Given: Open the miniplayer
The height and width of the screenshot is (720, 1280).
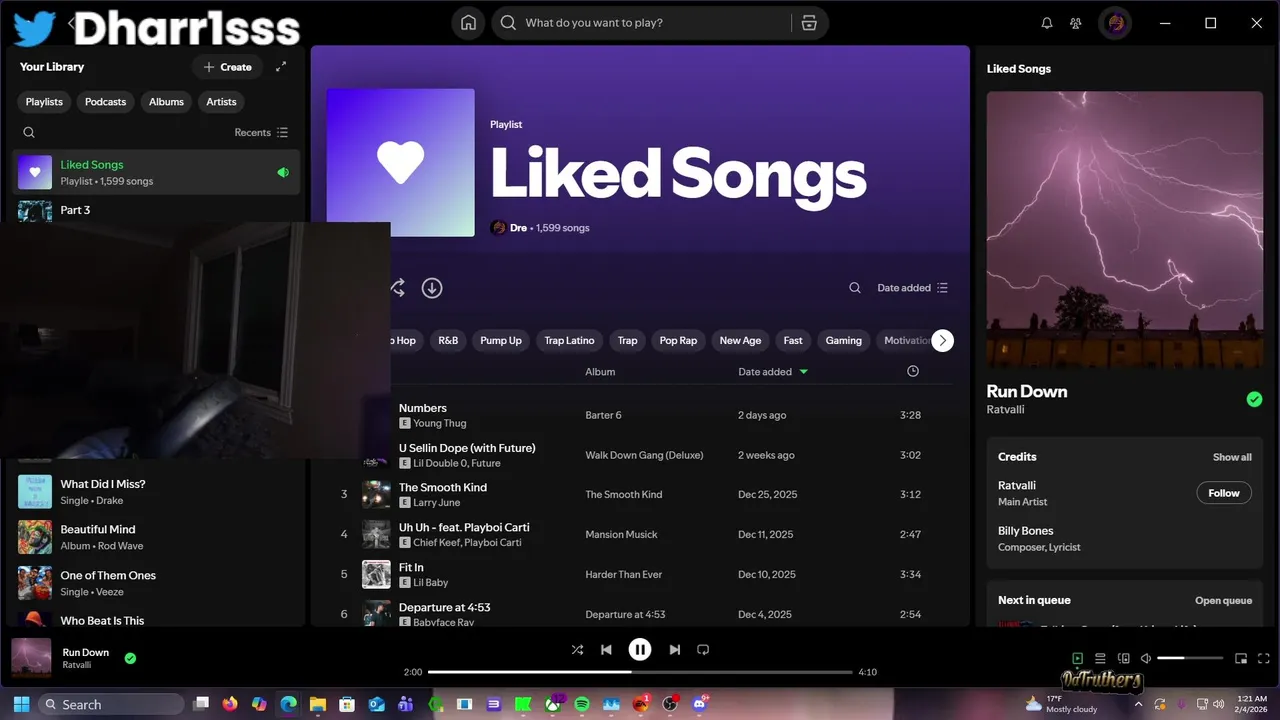Looking at the screenshot, I should (1241, 658).
